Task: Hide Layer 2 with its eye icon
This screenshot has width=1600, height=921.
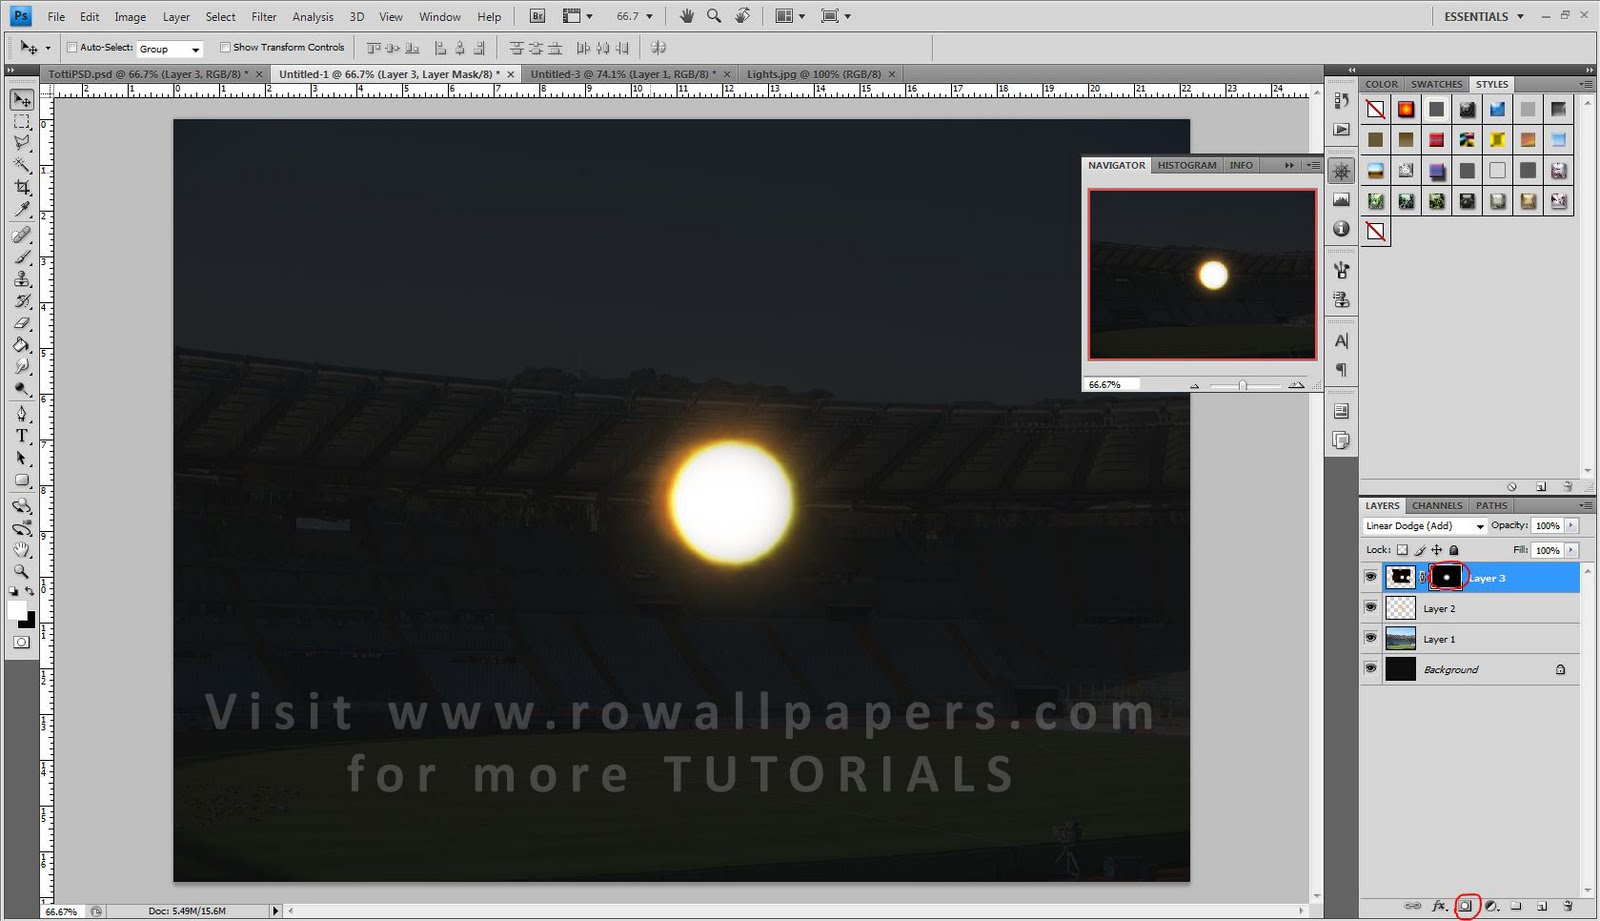Action: click(x=1371, y=608)
